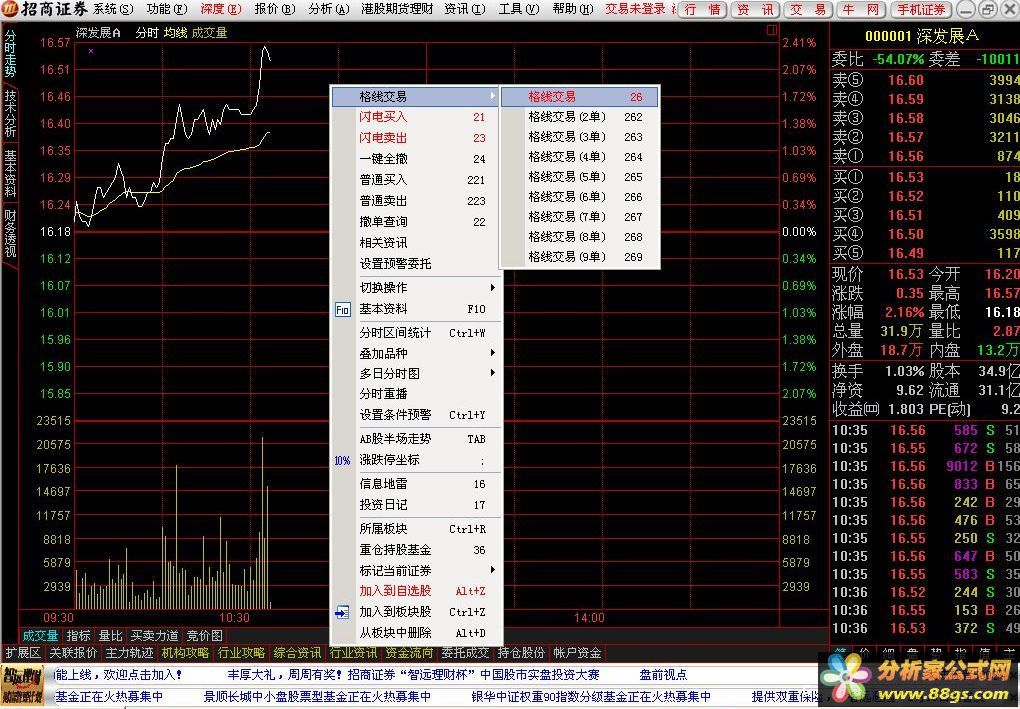Switch to 基本资料 side tab

click(10, 173)
